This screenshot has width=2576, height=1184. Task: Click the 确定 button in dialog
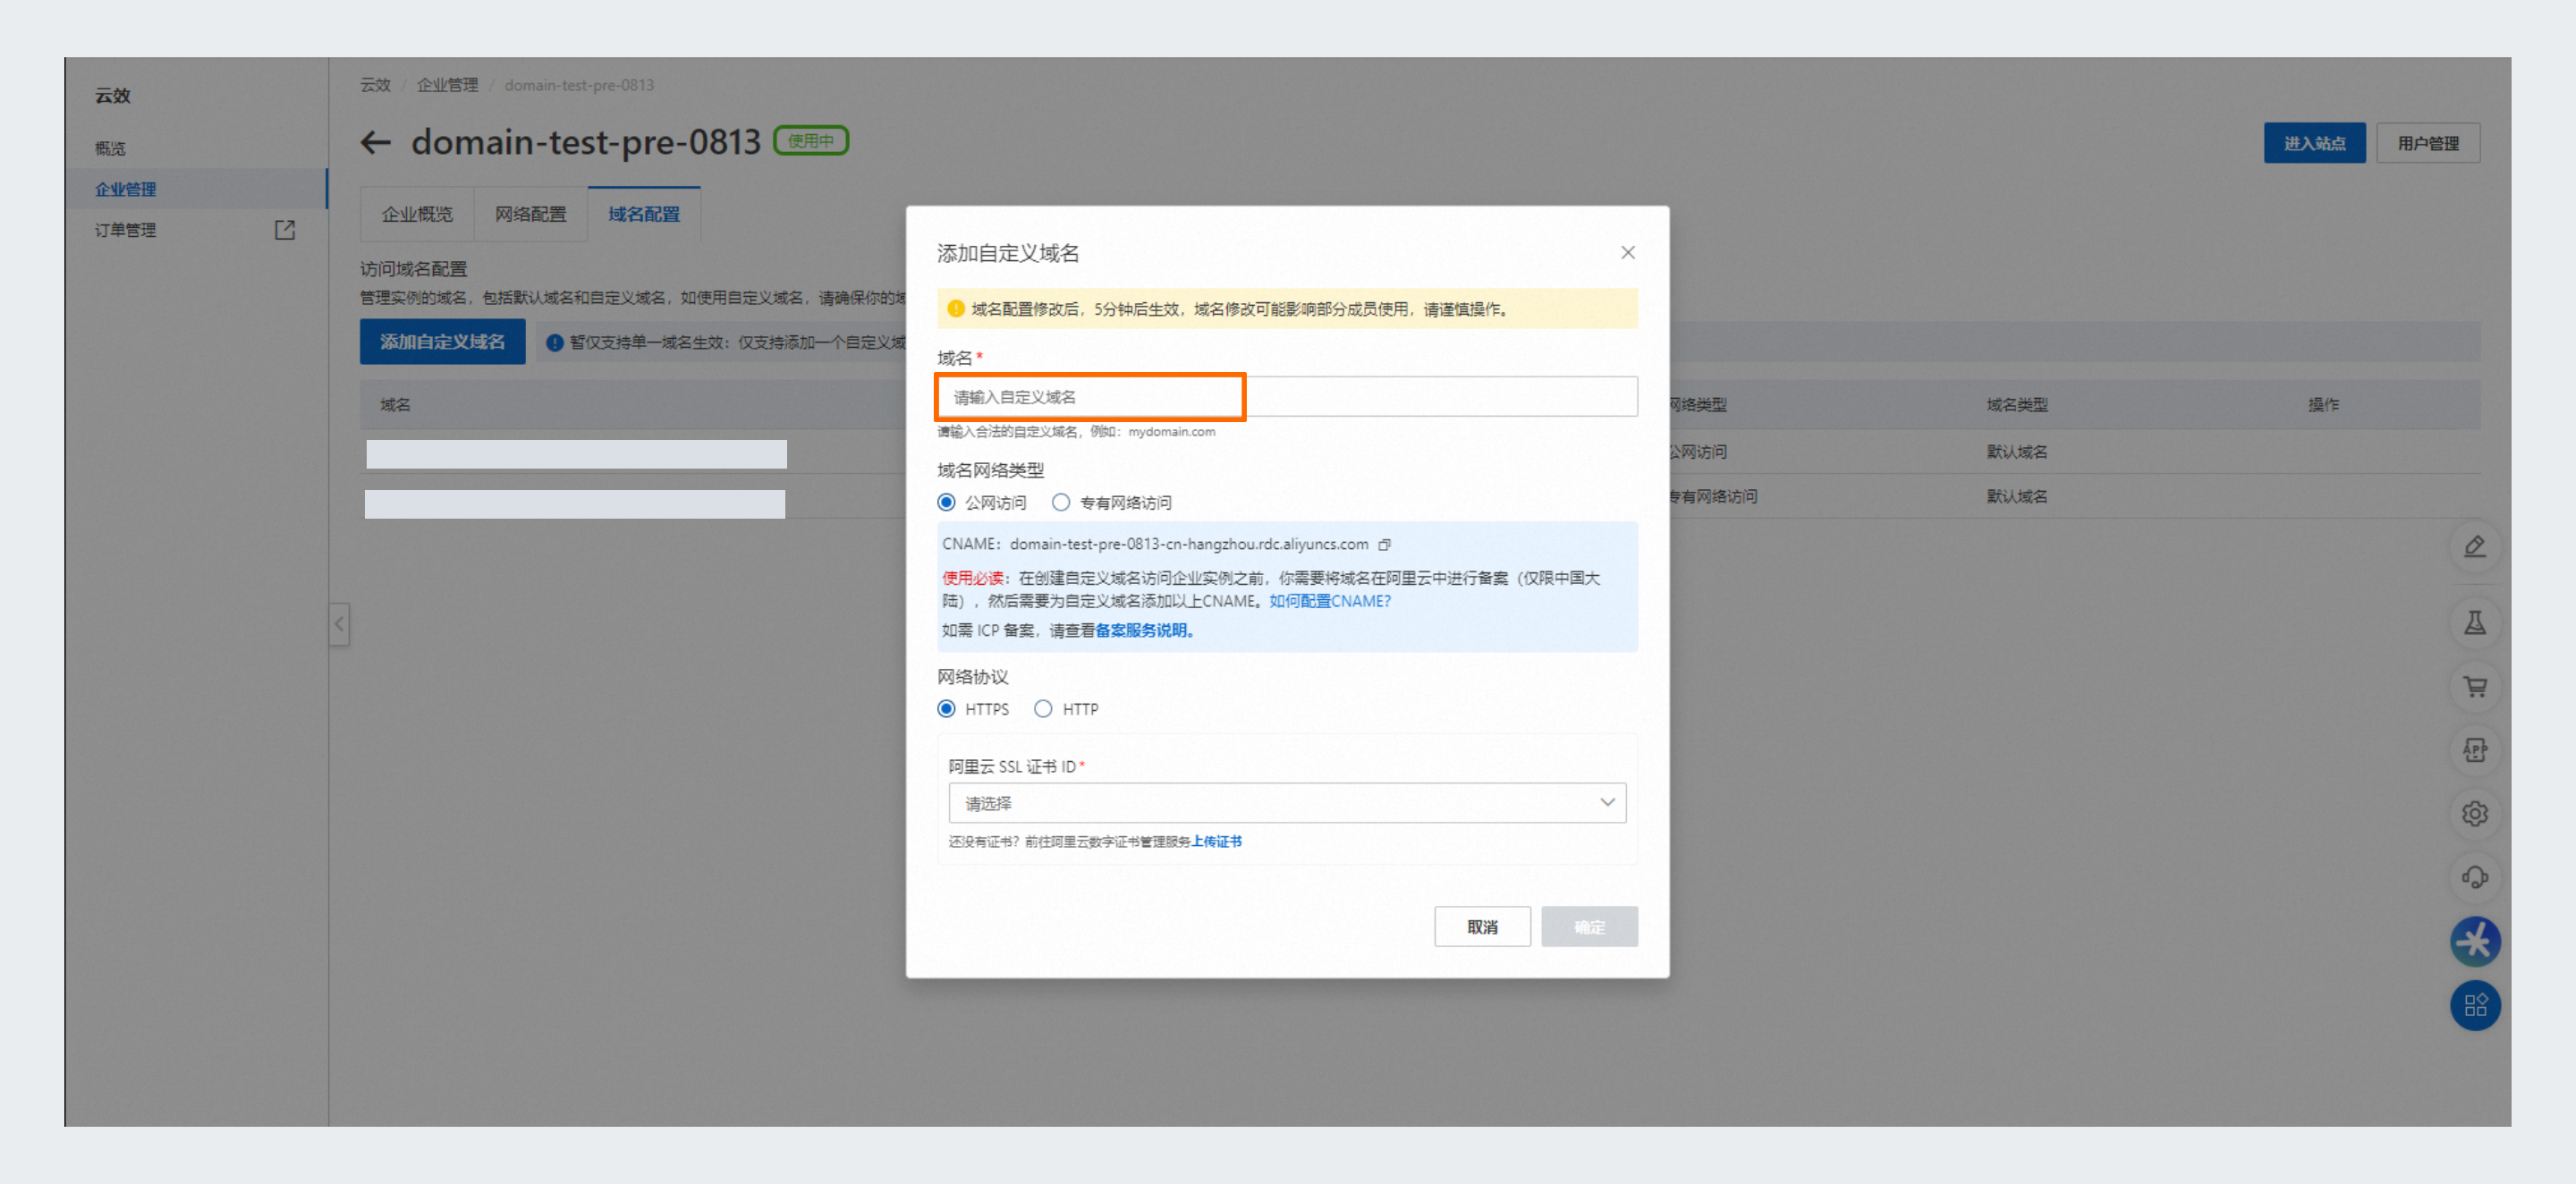(1589, 927)
